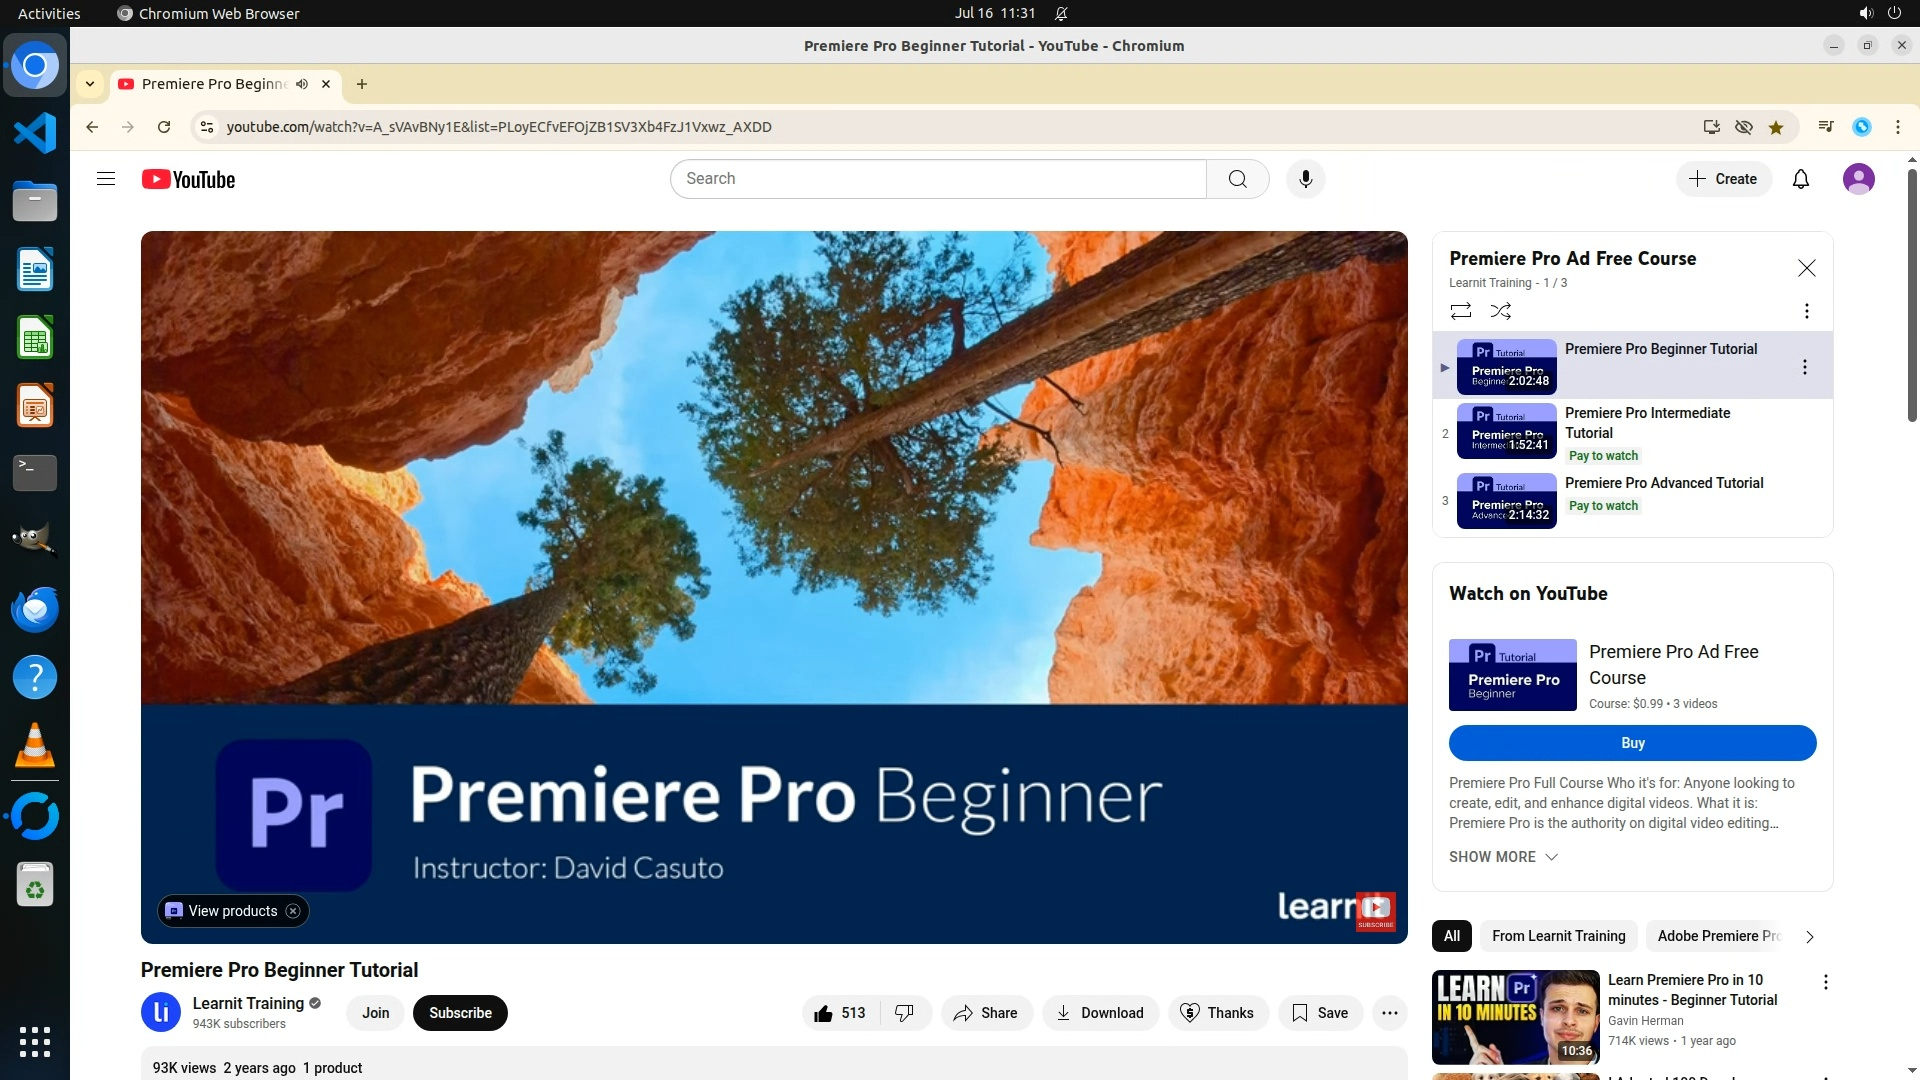
Task: Toggle shuffle playlist button
Action: pos(1500,311)
